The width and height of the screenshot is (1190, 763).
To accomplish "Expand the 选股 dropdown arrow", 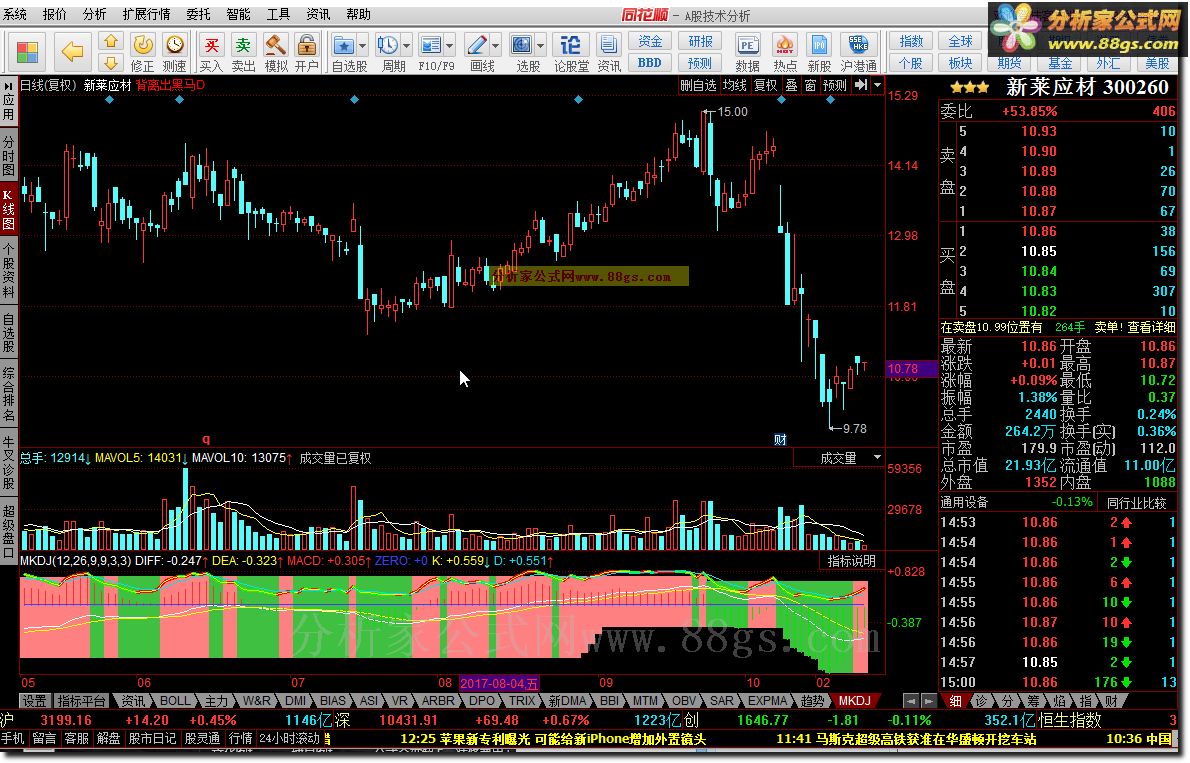I will click(540, 46).
